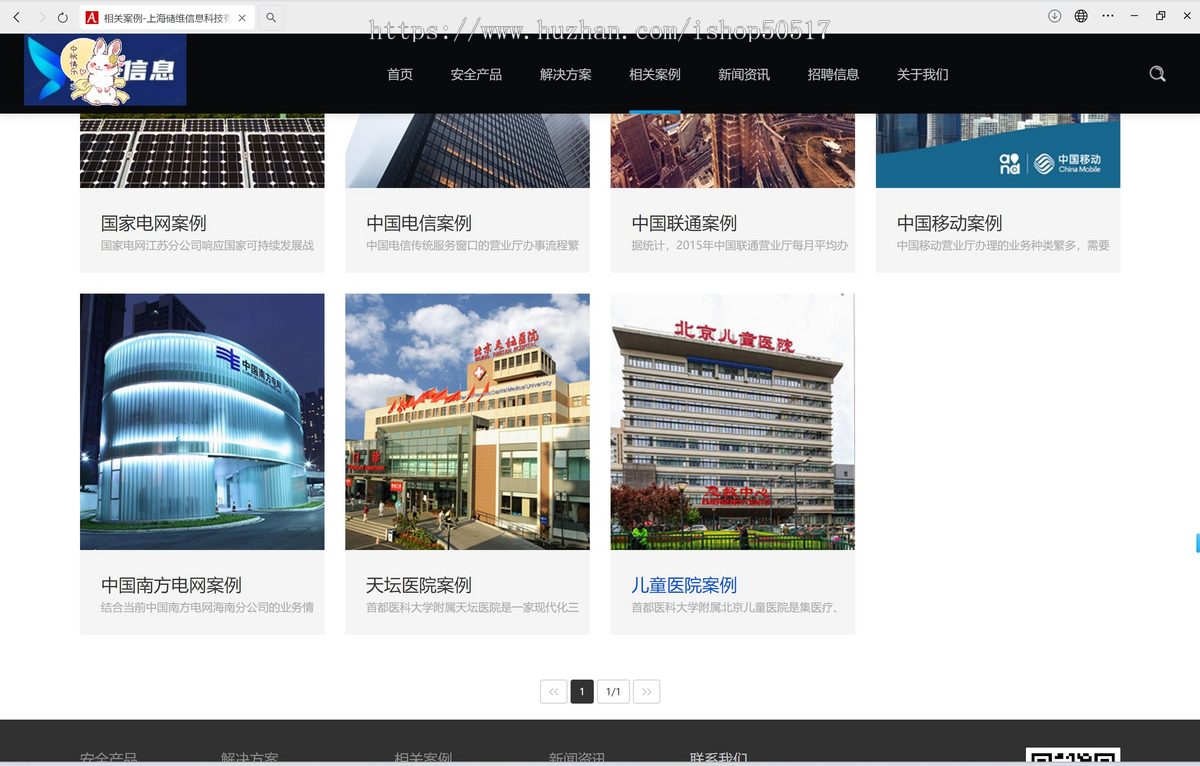This screenshot has height=766, width=1200.
Task: Open the browser search magnifier button
Action: click(271, 17)
